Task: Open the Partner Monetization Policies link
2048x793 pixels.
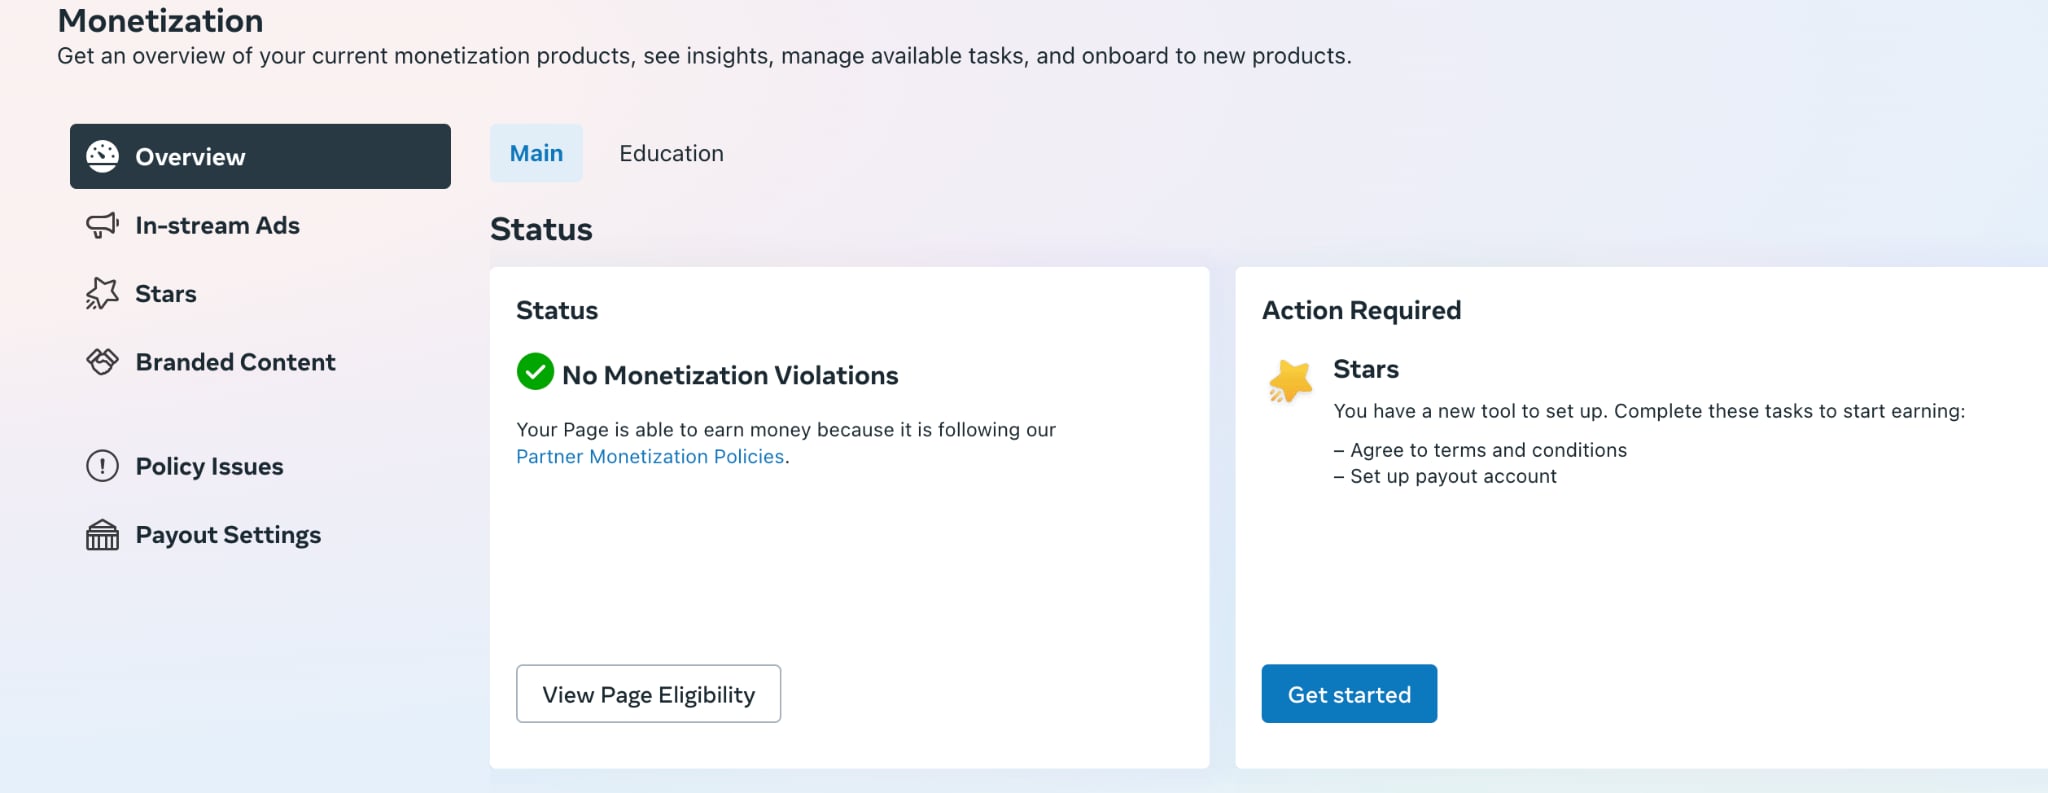Action: (x=650, y=456)
